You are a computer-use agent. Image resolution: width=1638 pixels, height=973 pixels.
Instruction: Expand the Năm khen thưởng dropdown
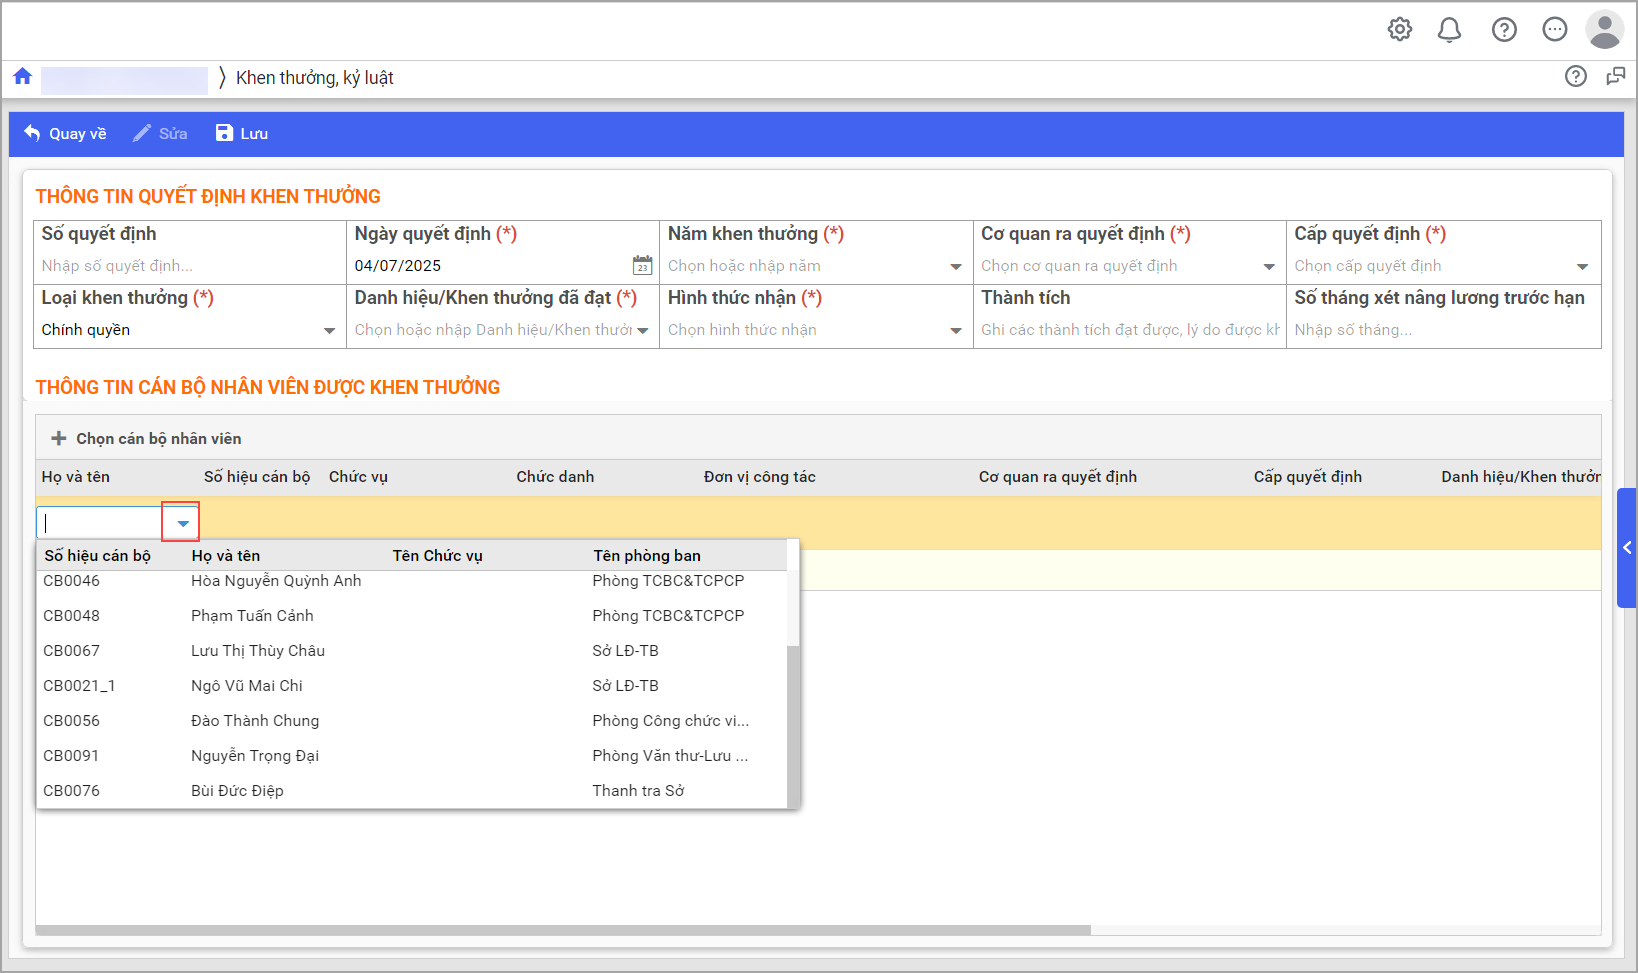click(x=955, y=267)
